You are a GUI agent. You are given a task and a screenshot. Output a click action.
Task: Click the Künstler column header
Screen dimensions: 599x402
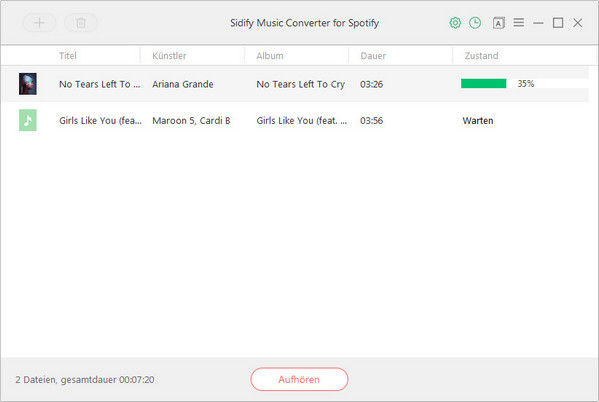[169, 56]
